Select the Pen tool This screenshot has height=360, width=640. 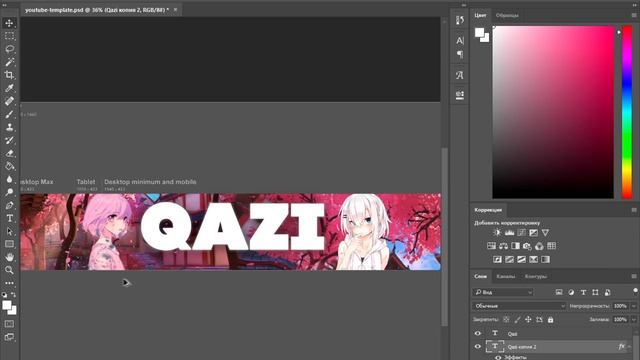click(x=9, y=205)
